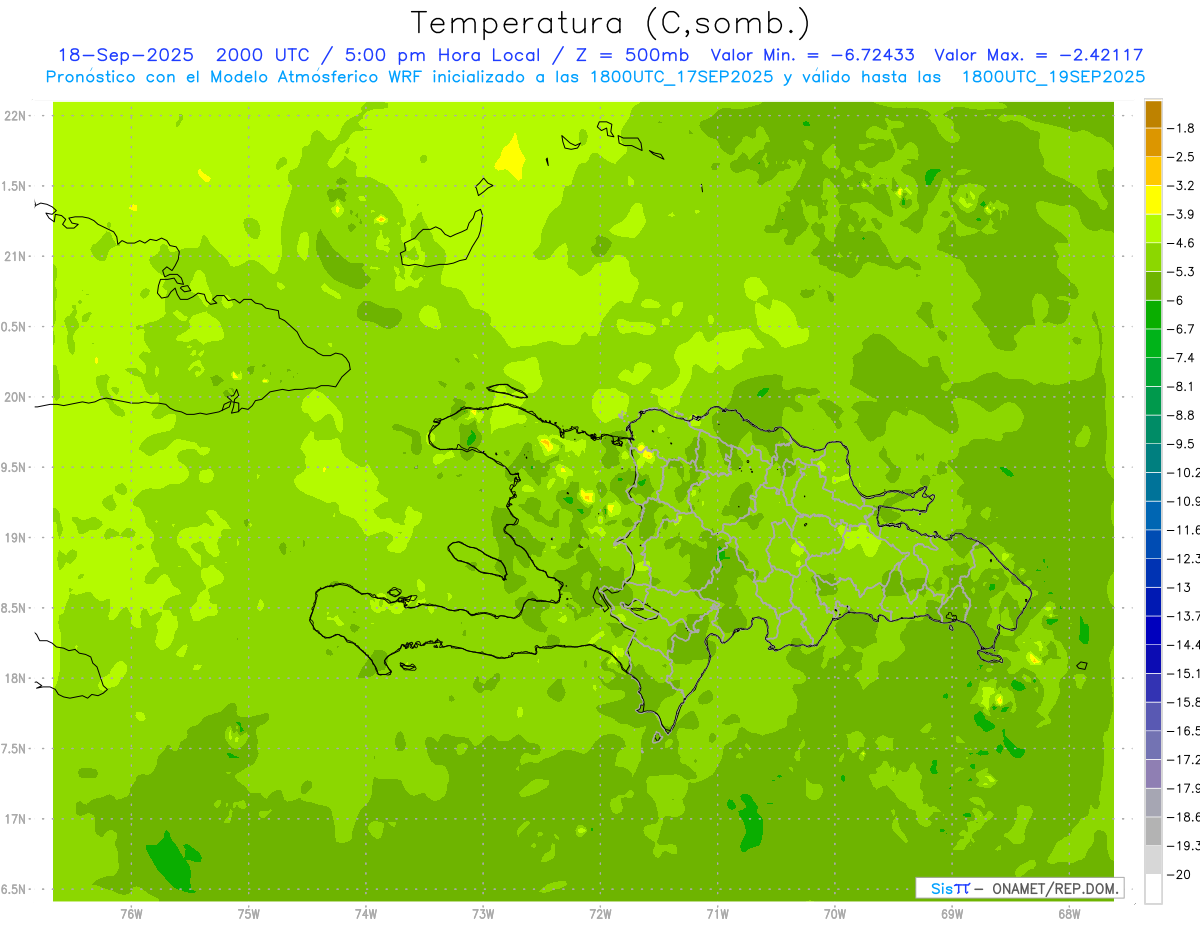1200x927 pixels.
Task: Click the "22N" latitude label
Action: pyautogui.click(x=15, y=116)
